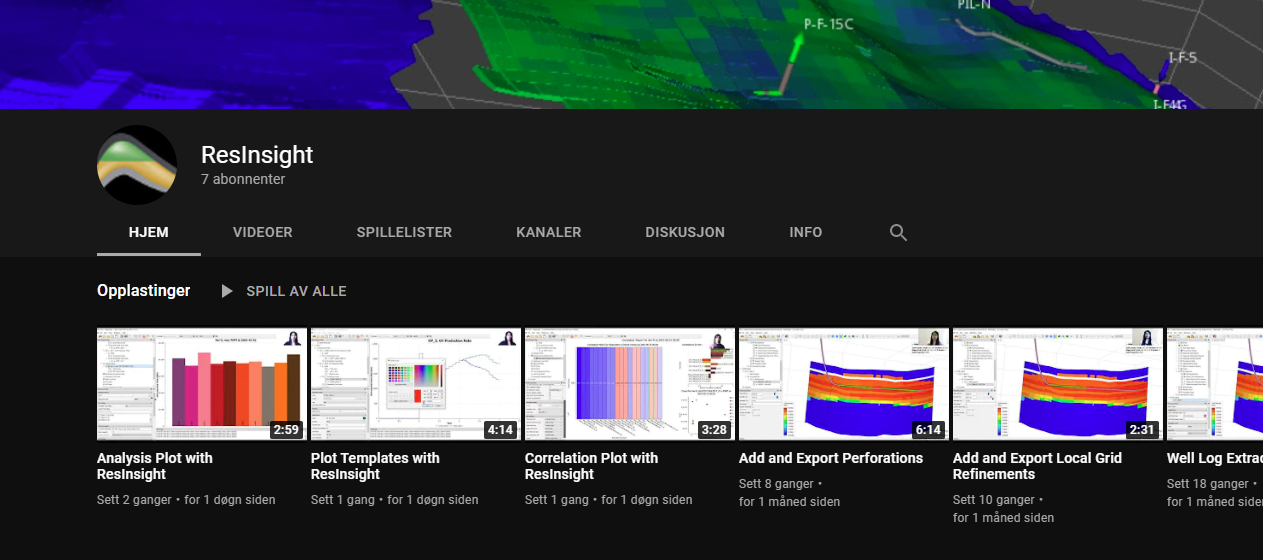Open Correlation Plot with ResInsight thumbnail

630,384
